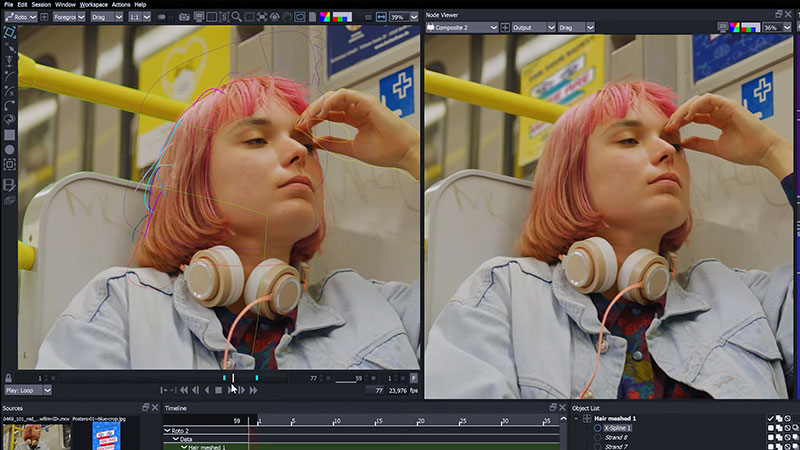800x450 pixels.
Task: Select the square shape tool in left toolbar
Action: click(x=9, y=134)
